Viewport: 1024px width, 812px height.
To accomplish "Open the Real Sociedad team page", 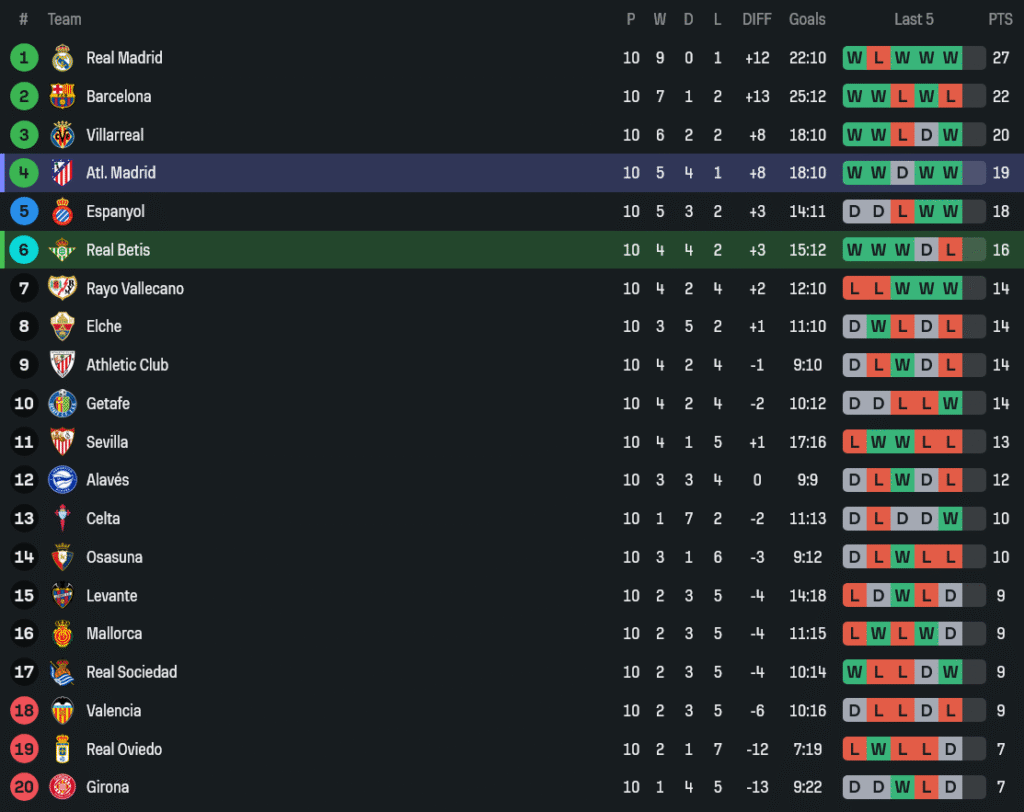I will coord(131,672).
